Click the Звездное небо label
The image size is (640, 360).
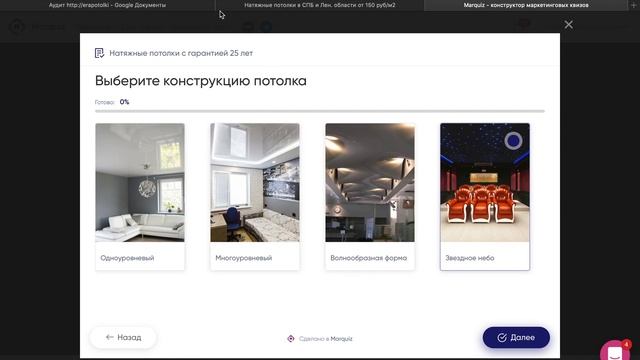click(x=470, y=258)
